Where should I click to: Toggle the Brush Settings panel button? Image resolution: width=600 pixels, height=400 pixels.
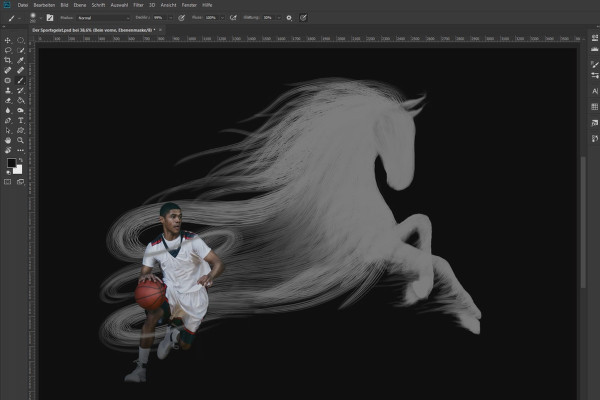point(50,18)
